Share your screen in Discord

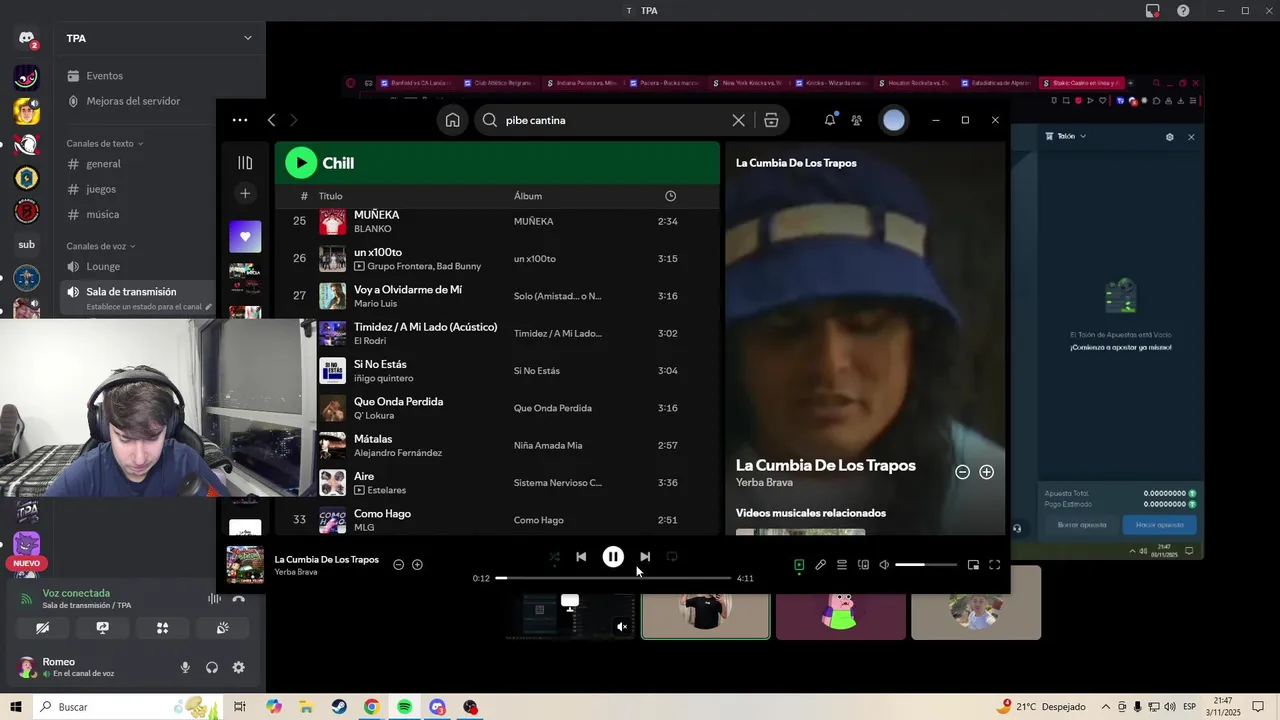[x=102, y=628]
